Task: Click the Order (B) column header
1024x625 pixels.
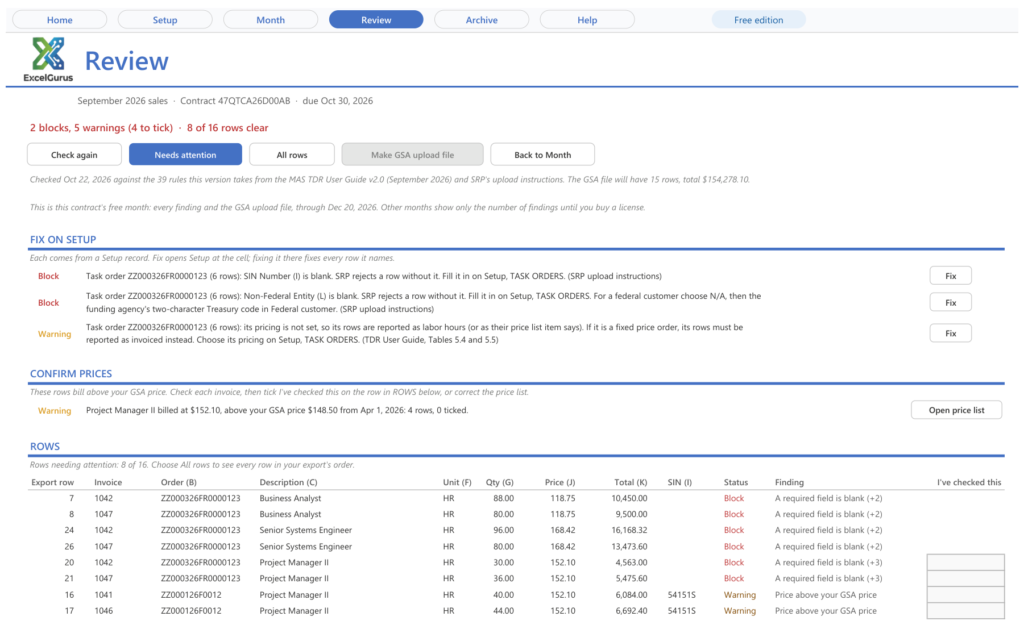Action: click(x=178, y=482)
